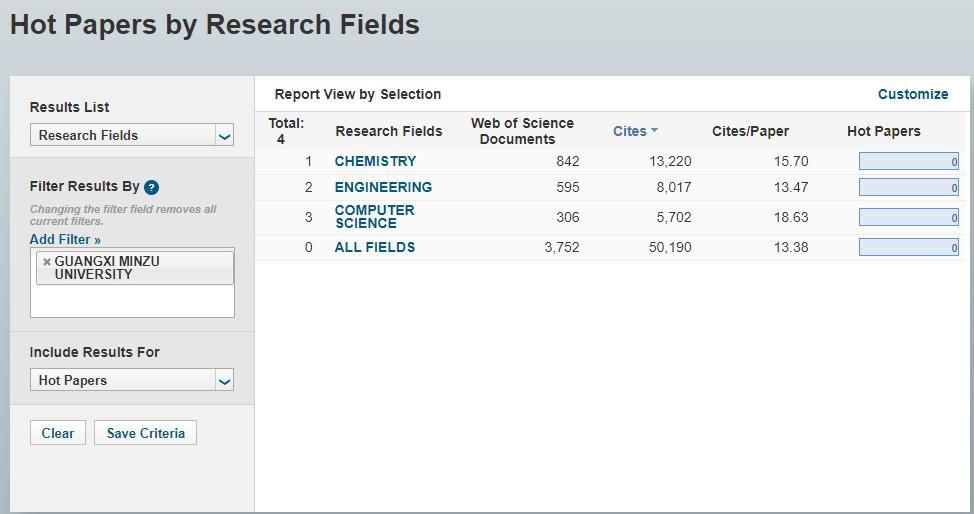Screen dimensions: 974x514
Task: Click the Computer Science hot papers bar
Action: click(908, 217)
